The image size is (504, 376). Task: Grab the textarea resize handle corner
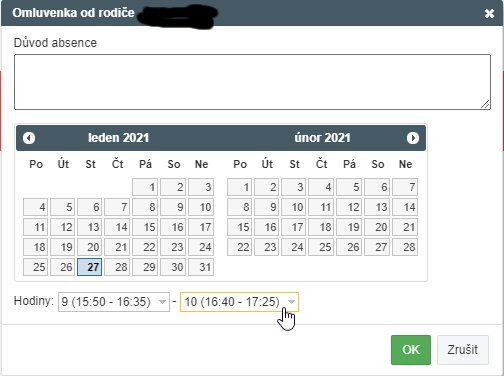click(486, 104)
